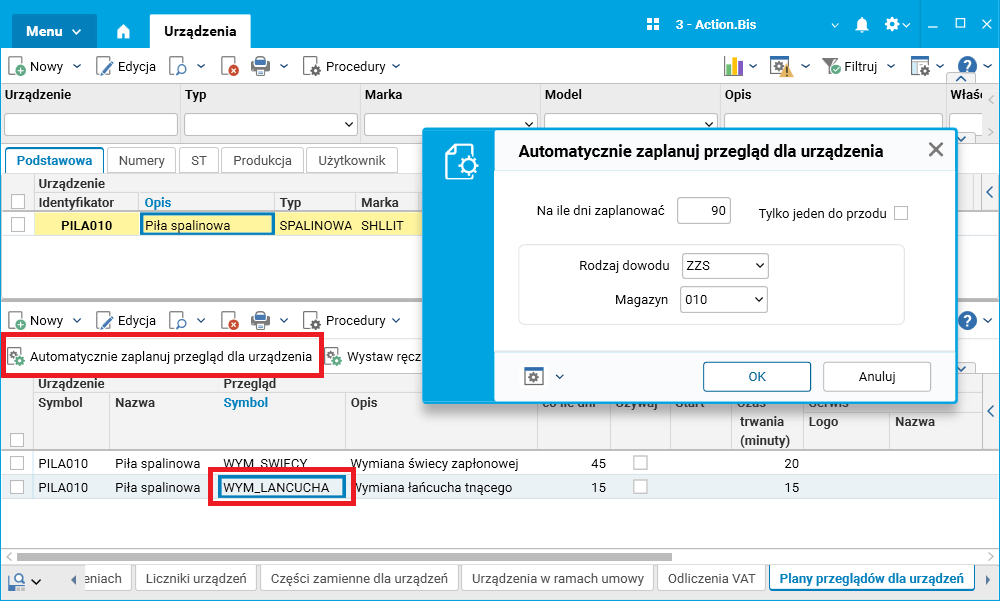Viewport: 1000px width, 601px height.
Task: Check the row box for WYM_SWIECY
Action: 17,463
